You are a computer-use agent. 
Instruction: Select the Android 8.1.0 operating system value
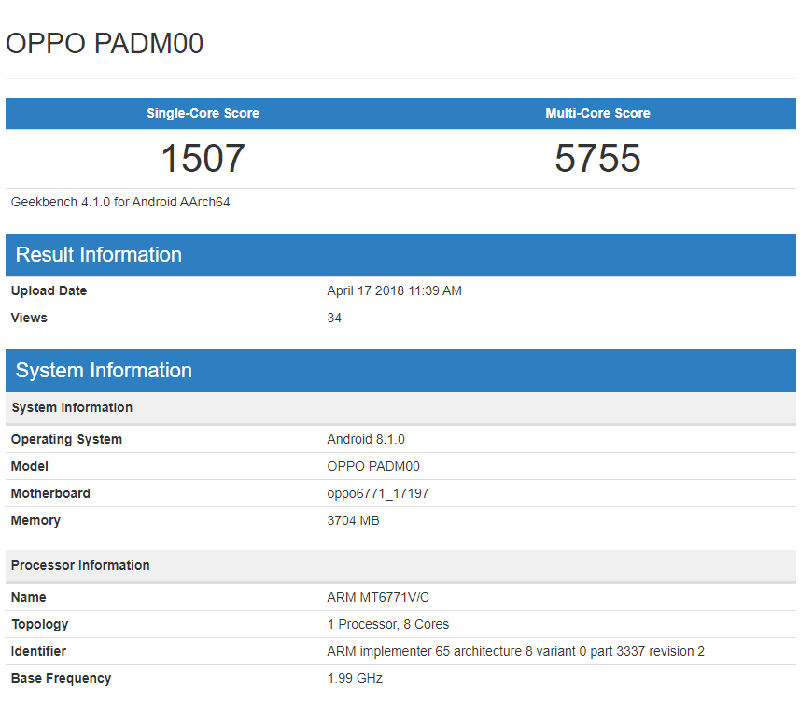pos(366,439)
